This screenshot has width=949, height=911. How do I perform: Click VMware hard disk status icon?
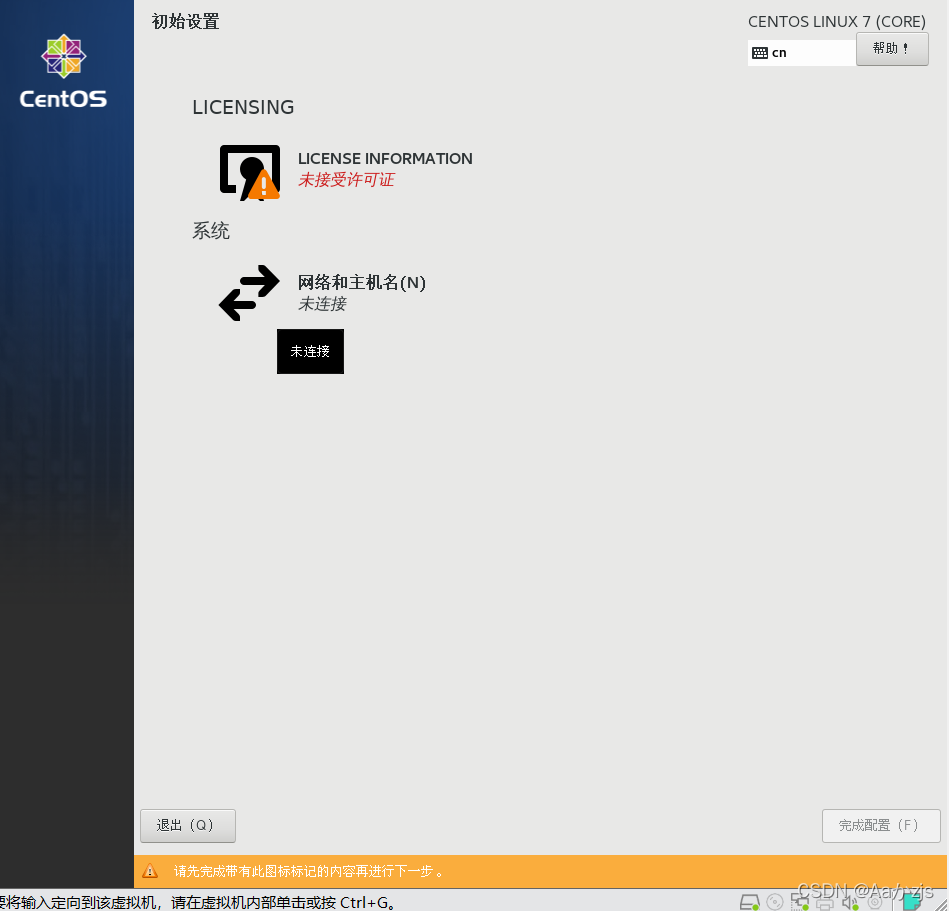(750, 902)
